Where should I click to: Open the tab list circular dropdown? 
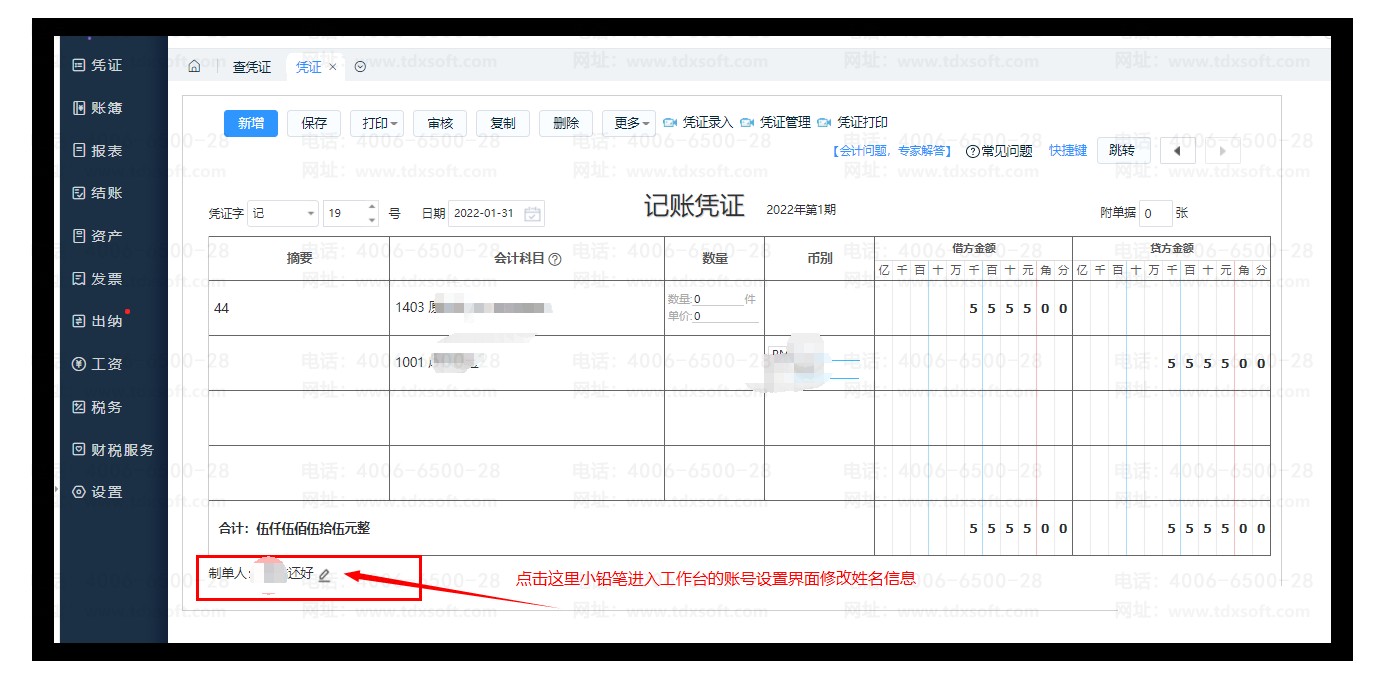point(360,67)
